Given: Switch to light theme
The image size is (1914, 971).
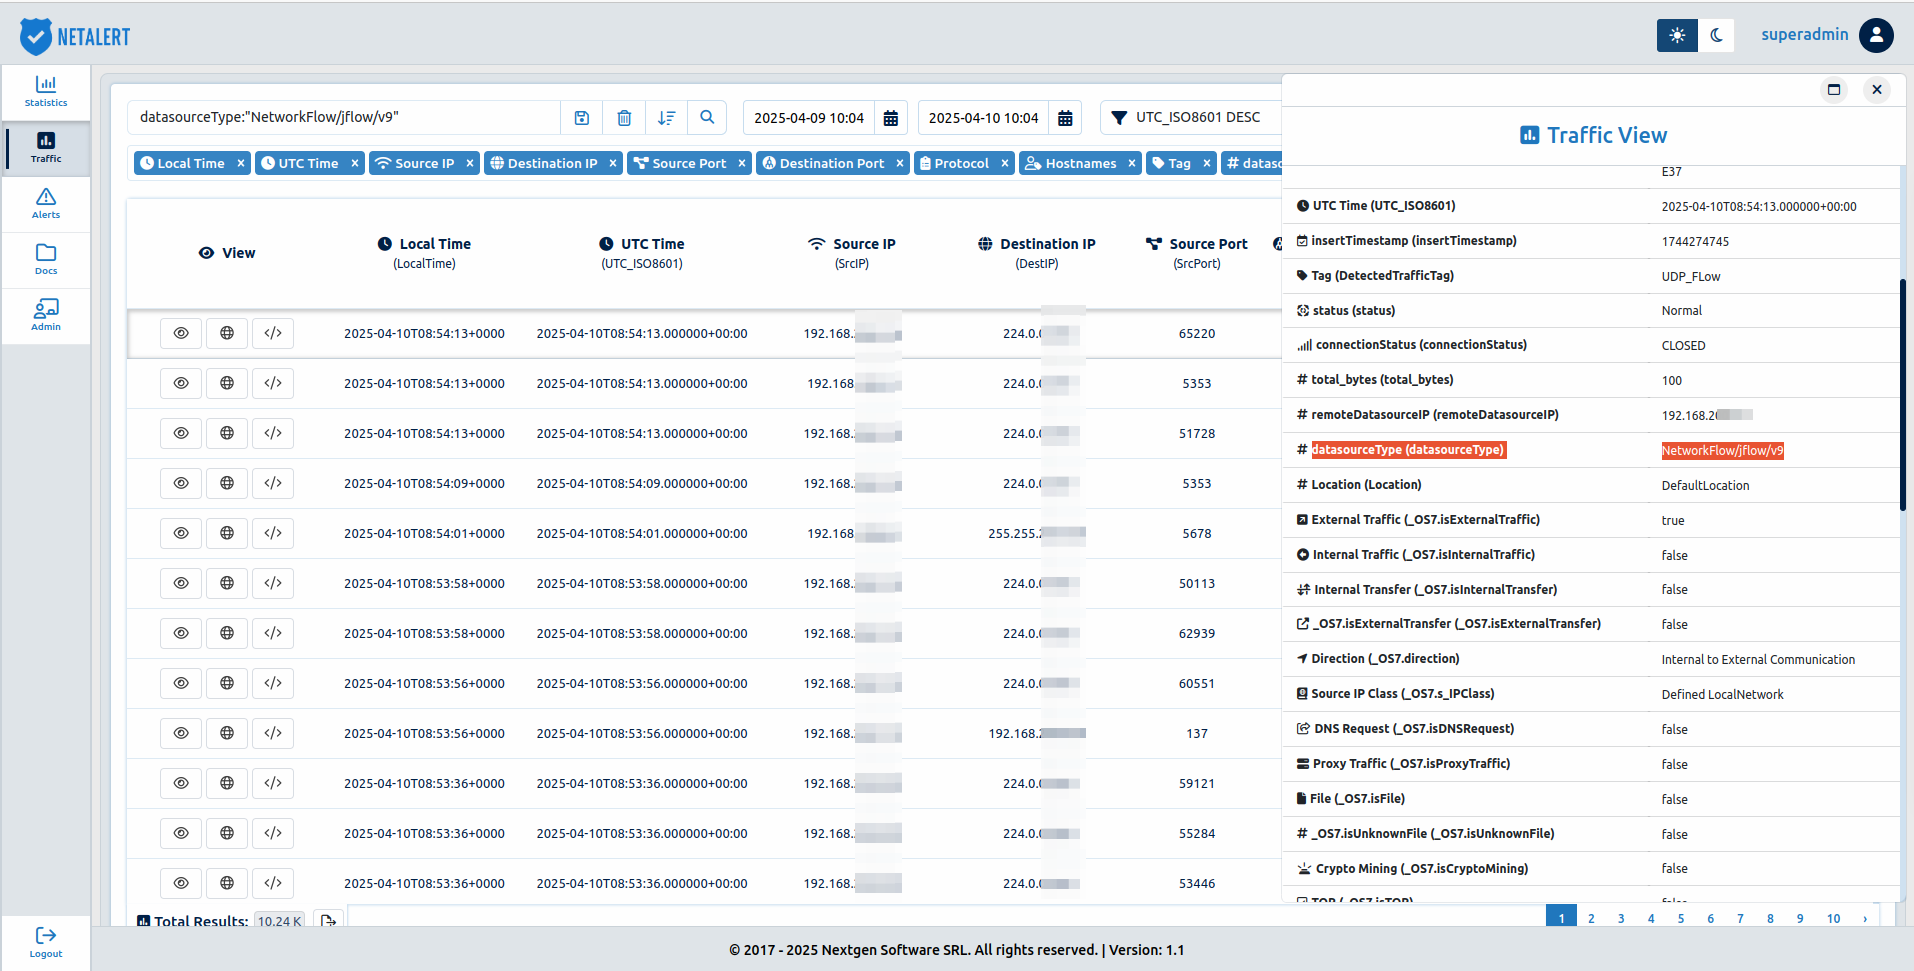Looking at the screenshot, I should pyautogui.click(x=1677, y=35).
